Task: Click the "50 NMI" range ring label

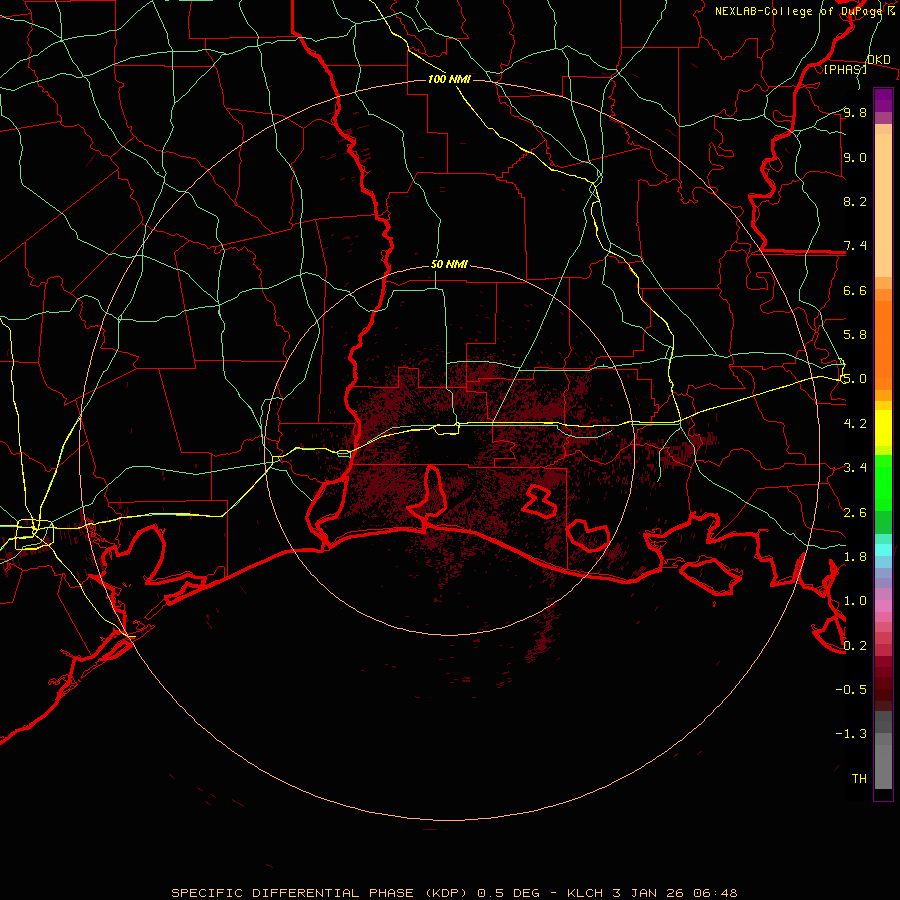Action: pyautogui.click(x=449, y=265)
